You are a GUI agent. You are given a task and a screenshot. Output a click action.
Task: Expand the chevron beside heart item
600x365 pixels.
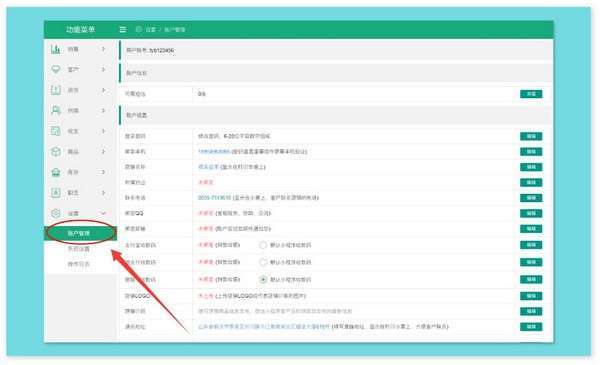click(x=103, y=69)
